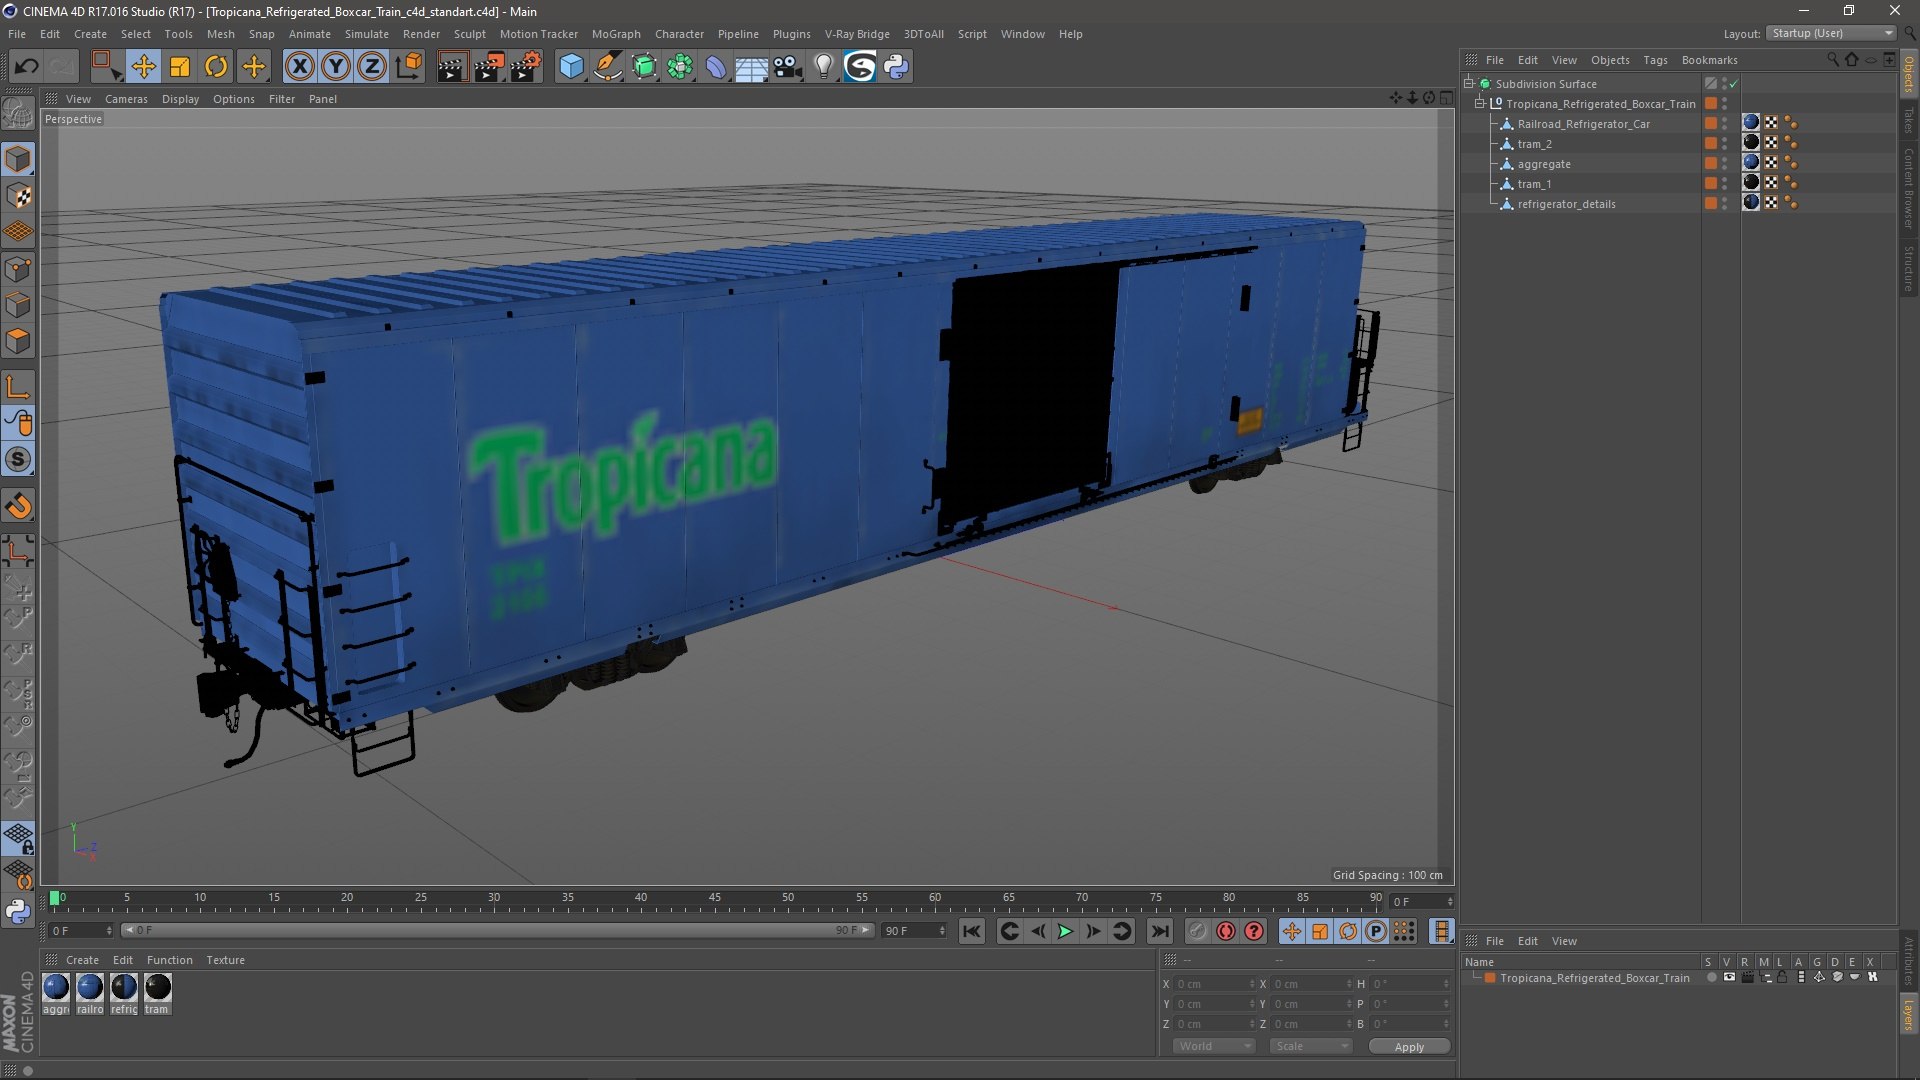Add floor environment icon
1920x1080 pixels.
[752, 67]
